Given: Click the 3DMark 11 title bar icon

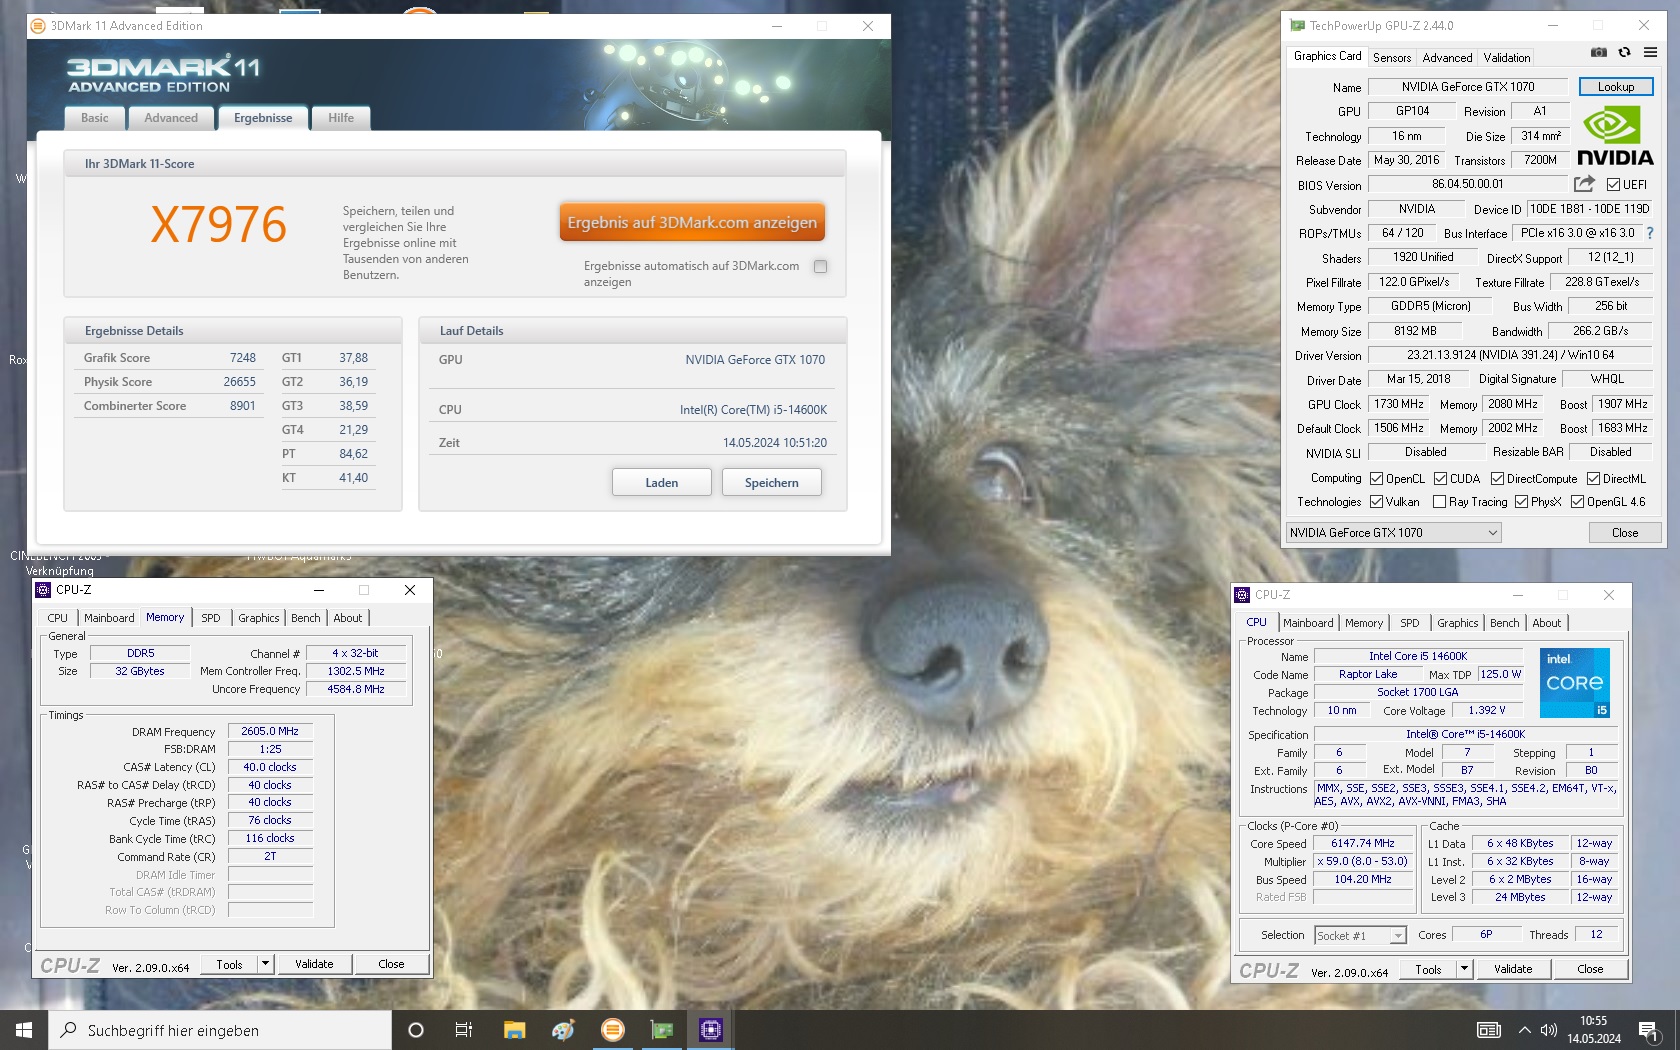Looking at the screenshot, I should click(39, 26).
